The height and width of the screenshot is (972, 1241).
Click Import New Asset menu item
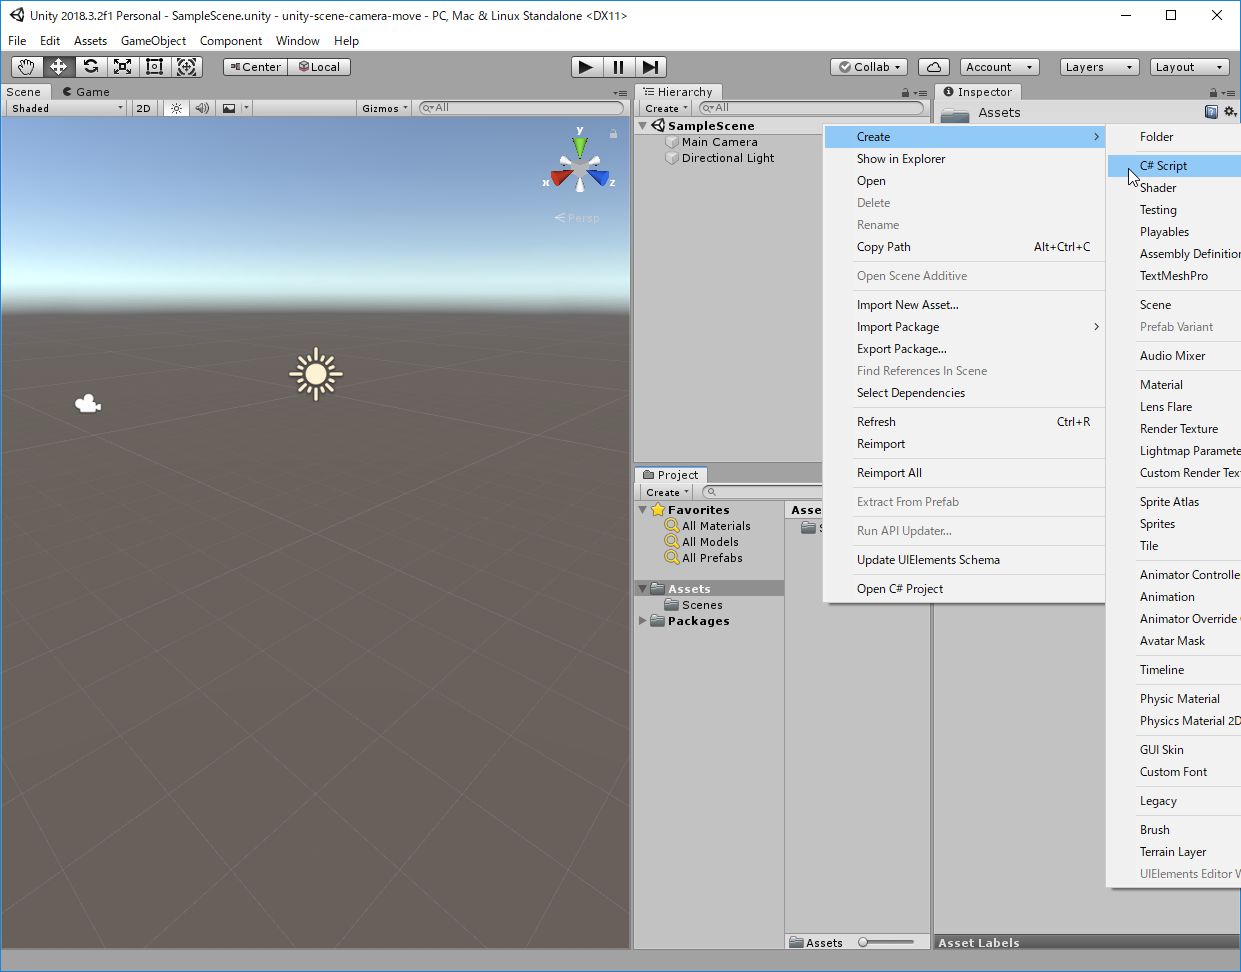[964, 305]
